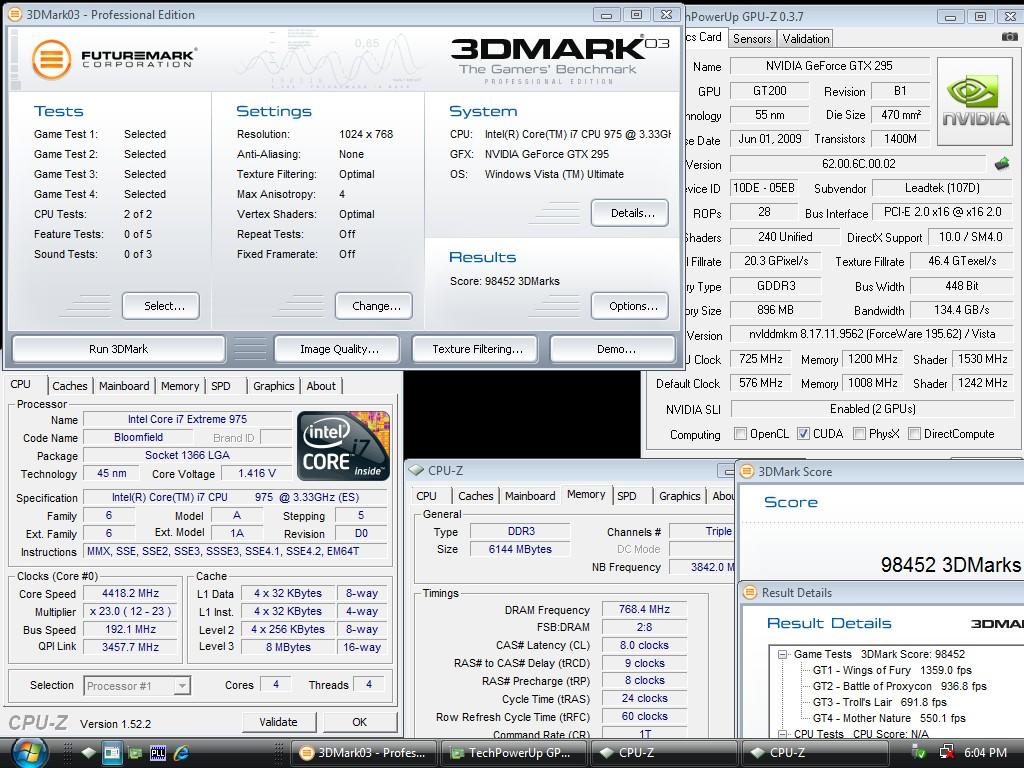
Task: Click the Core Speed 4418.2 MHz value
Action: [x=131, y=594]
